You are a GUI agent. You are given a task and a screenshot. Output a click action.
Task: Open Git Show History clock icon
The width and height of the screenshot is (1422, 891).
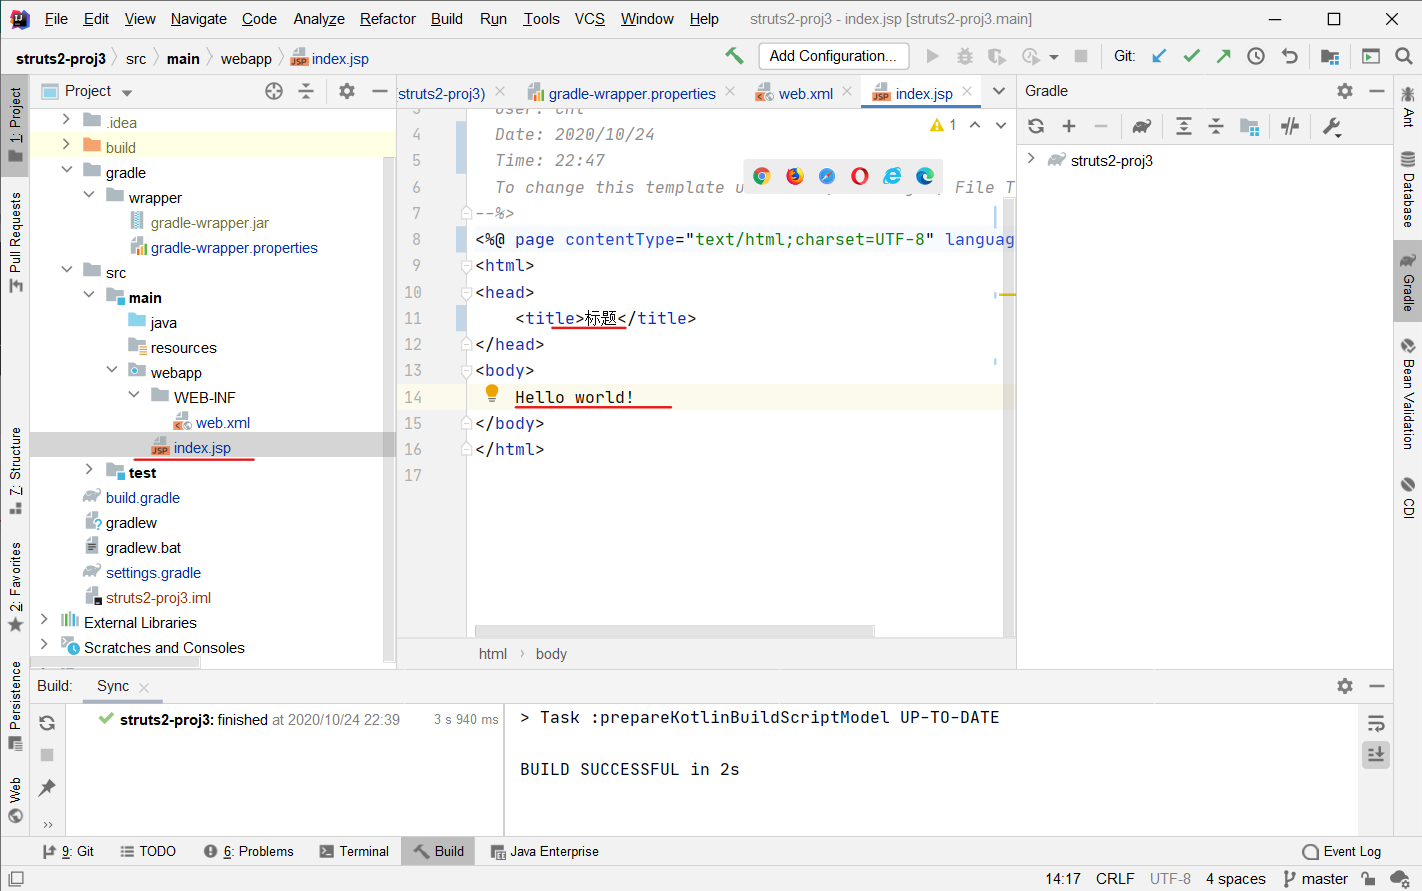coord(1256,56)
